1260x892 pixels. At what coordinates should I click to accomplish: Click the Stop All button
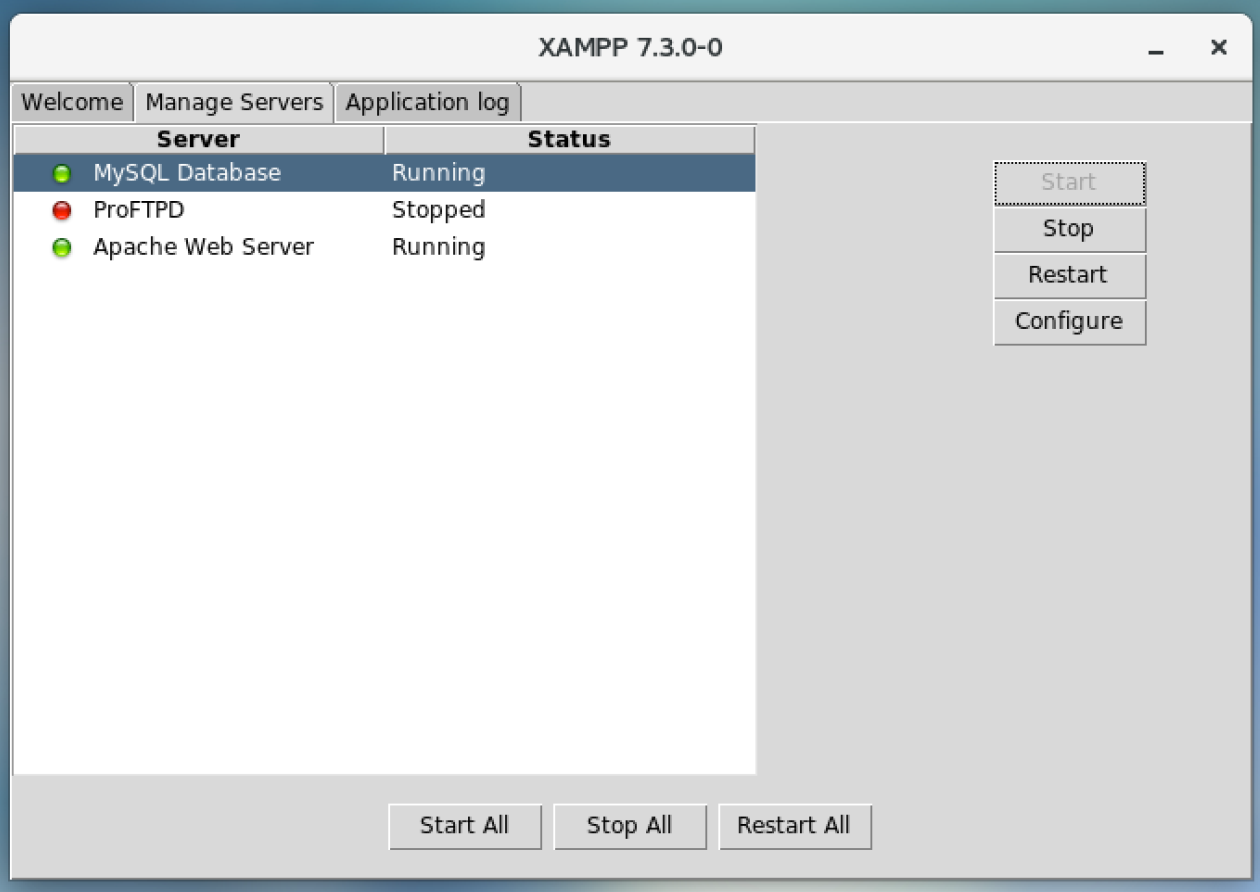tap(630, 826)
